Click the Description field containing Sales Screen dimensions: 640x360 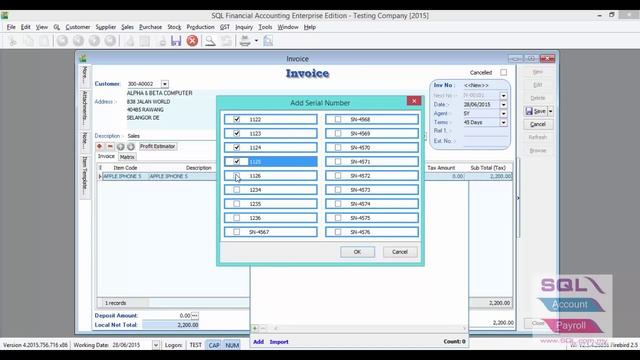tap(171, 136)
